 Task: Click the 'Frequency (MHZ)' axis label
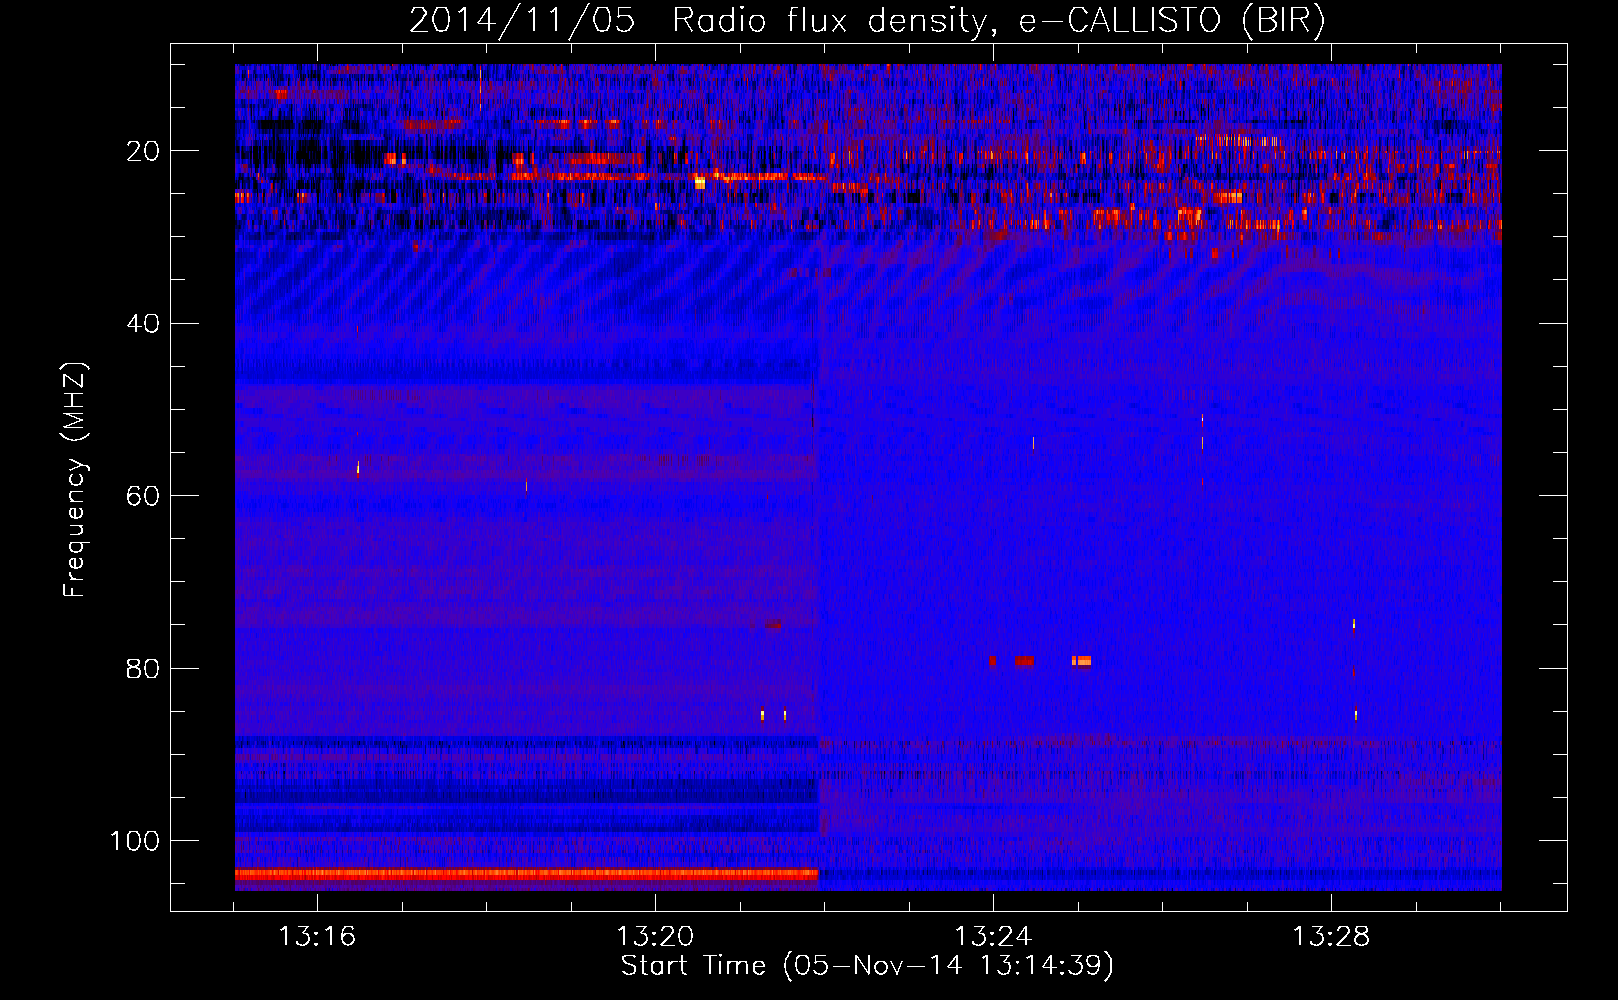pyautogui.click(x=75, y=480)
